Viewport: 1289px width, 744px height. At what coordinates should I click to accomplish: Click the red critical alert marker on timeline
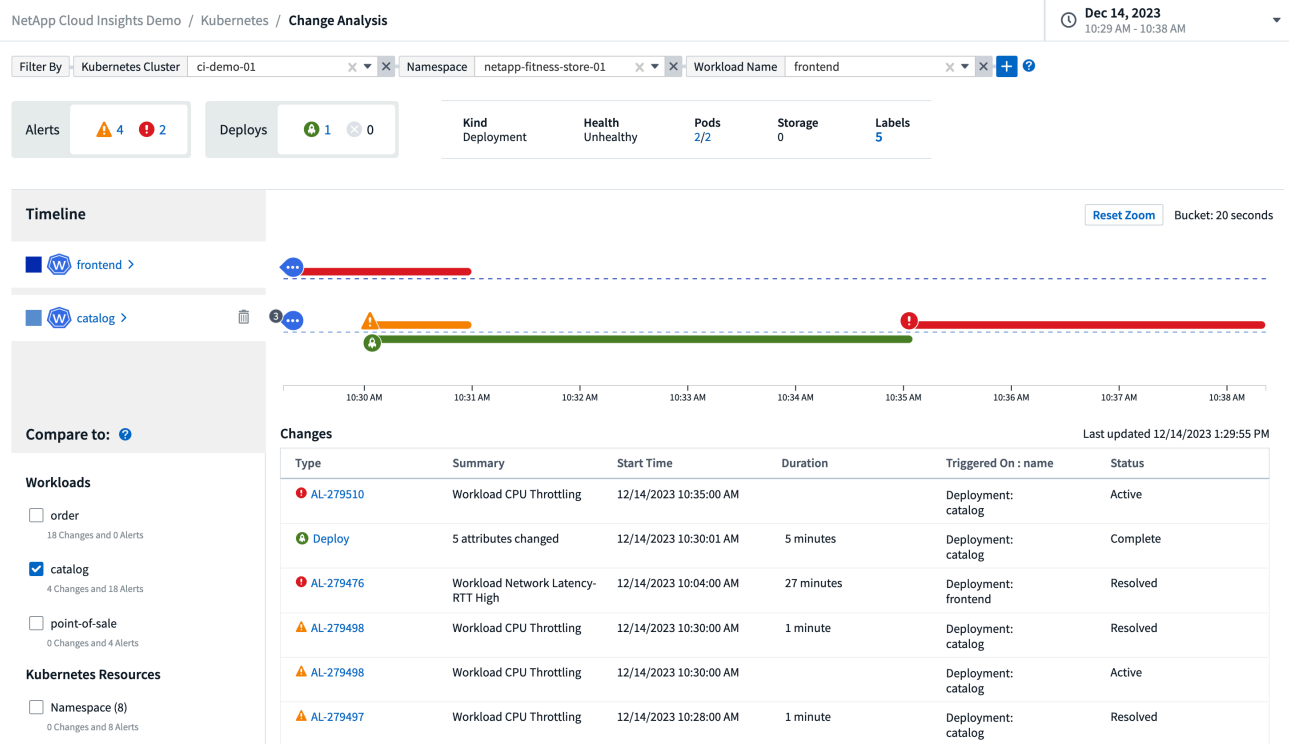[908, 321]
